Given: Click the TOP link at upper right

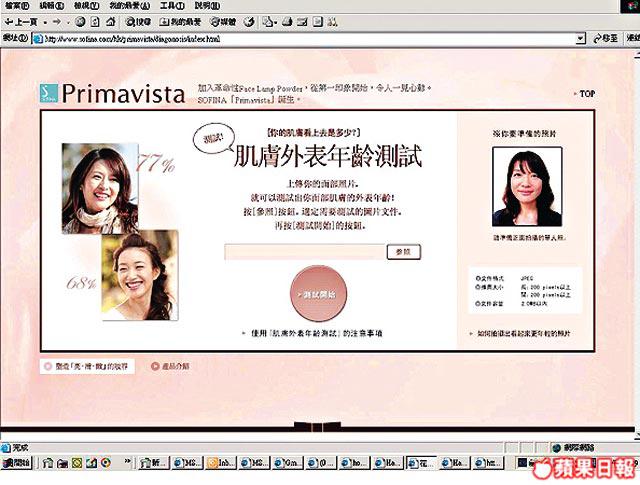Looking at the screenshot, I should [586, 94].
